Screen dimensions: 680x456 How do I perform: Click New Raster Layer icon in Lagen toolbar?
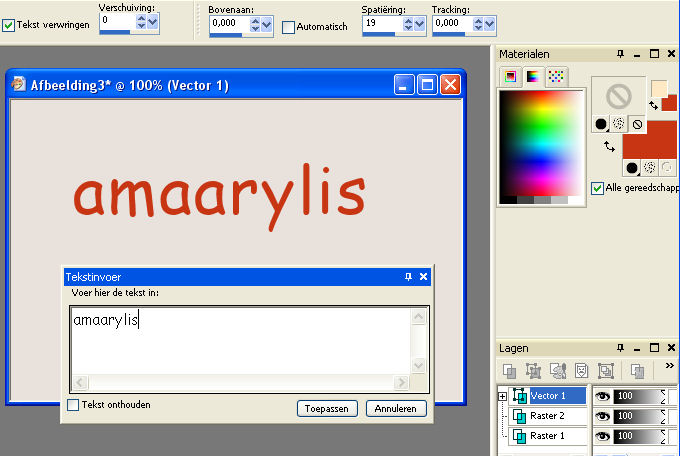click(510, 371)
